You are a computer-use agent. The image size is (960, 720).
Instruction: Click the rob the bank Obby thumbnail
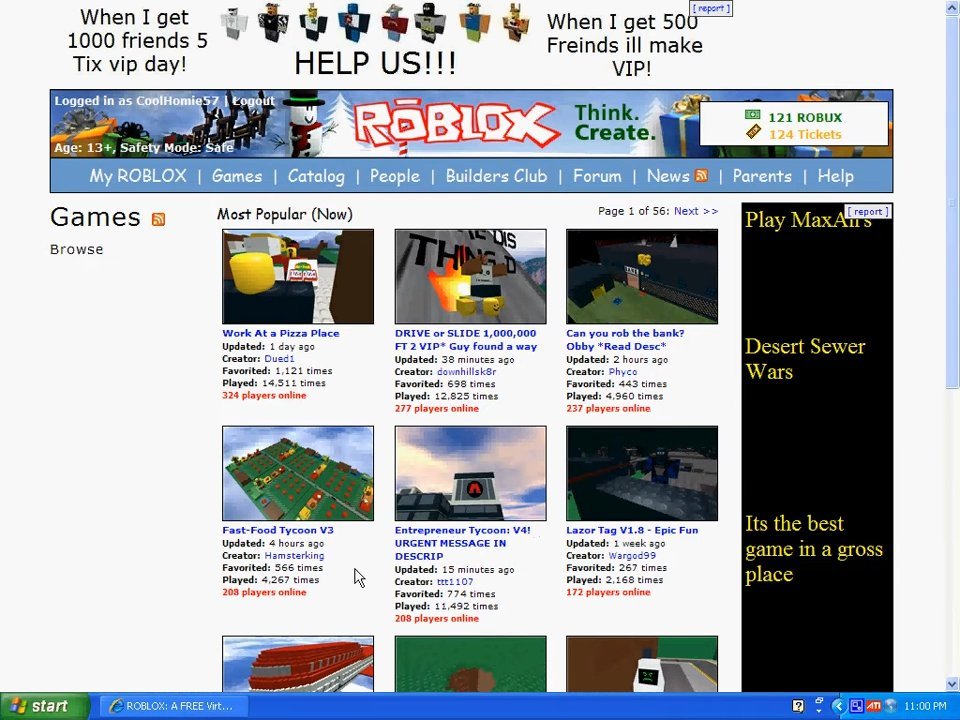pyautogui.click(x=642, y=277)
